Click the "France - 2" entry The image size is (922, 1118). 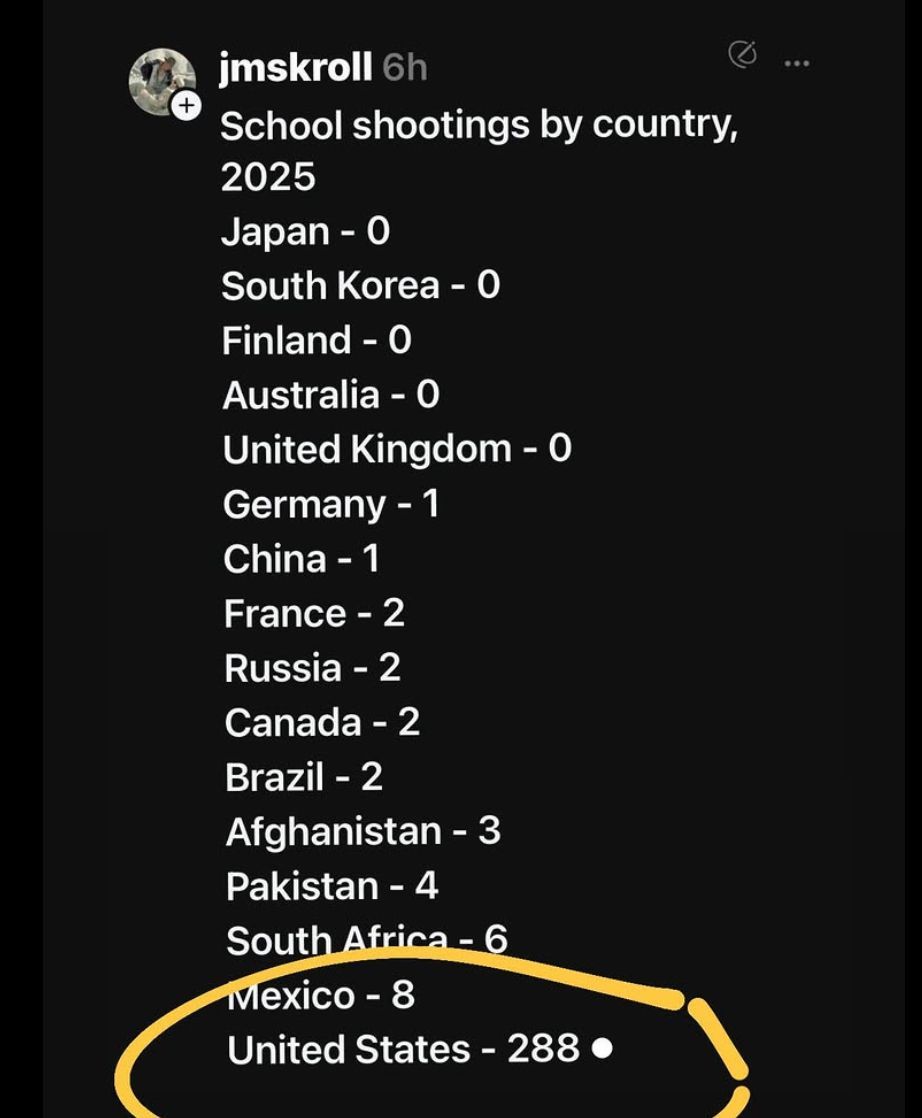point(314,613)
